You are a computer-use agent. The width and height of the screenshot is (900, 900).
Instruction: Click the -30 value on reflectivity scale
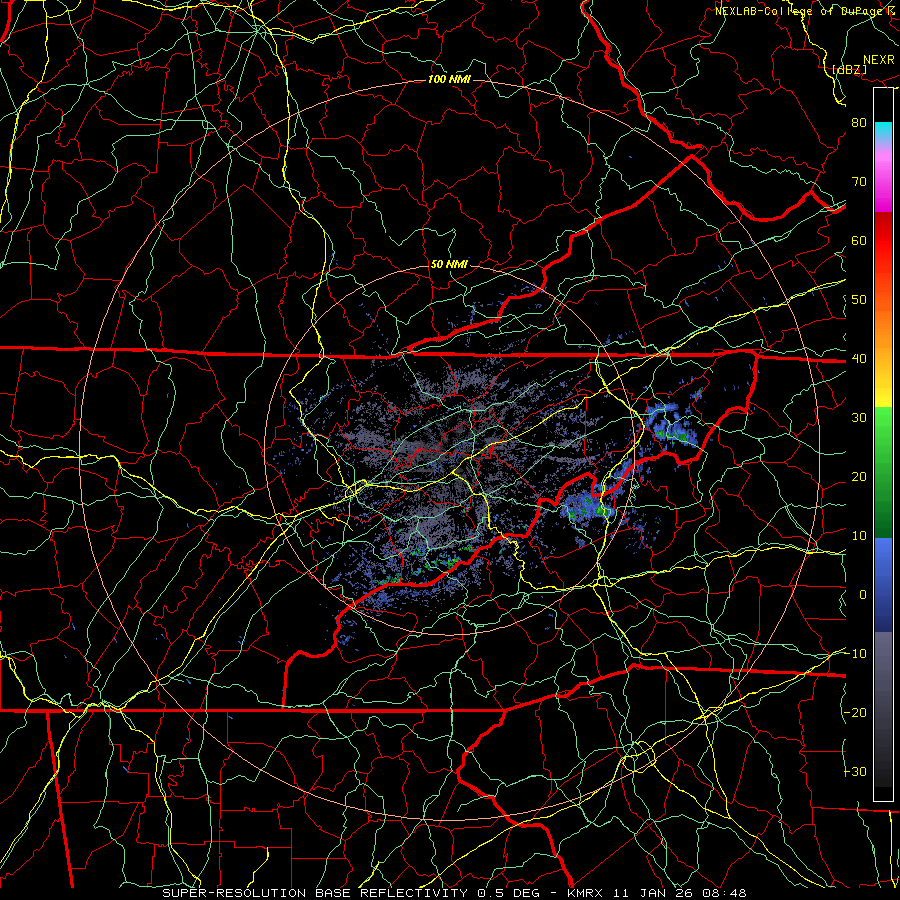pyautogui.click(x=855, y=771)
